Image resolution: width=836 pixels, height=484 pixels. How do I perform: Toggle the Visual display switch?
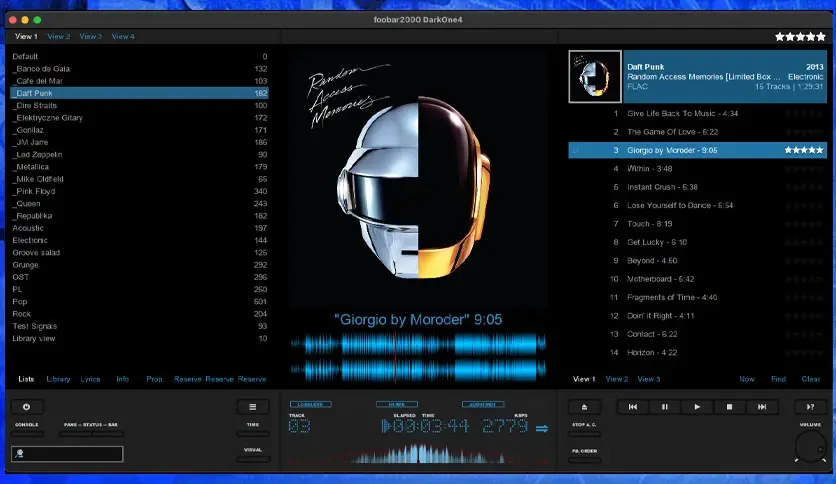tap(252, 460)
